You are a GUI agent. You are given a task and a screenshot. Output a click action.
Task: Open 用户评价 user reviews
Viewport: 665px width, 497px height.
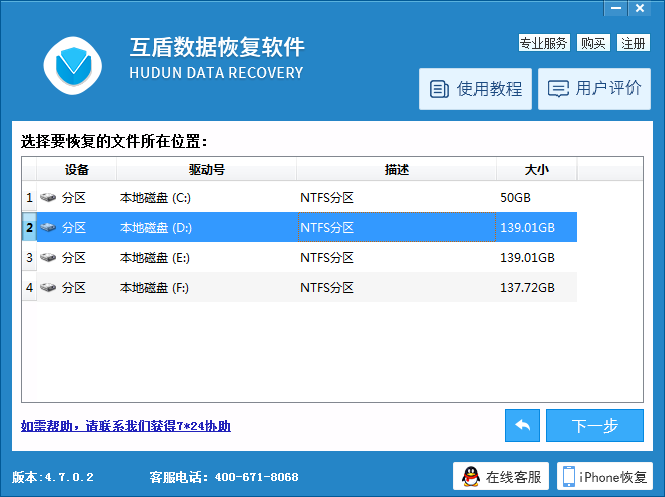[594, 89]
